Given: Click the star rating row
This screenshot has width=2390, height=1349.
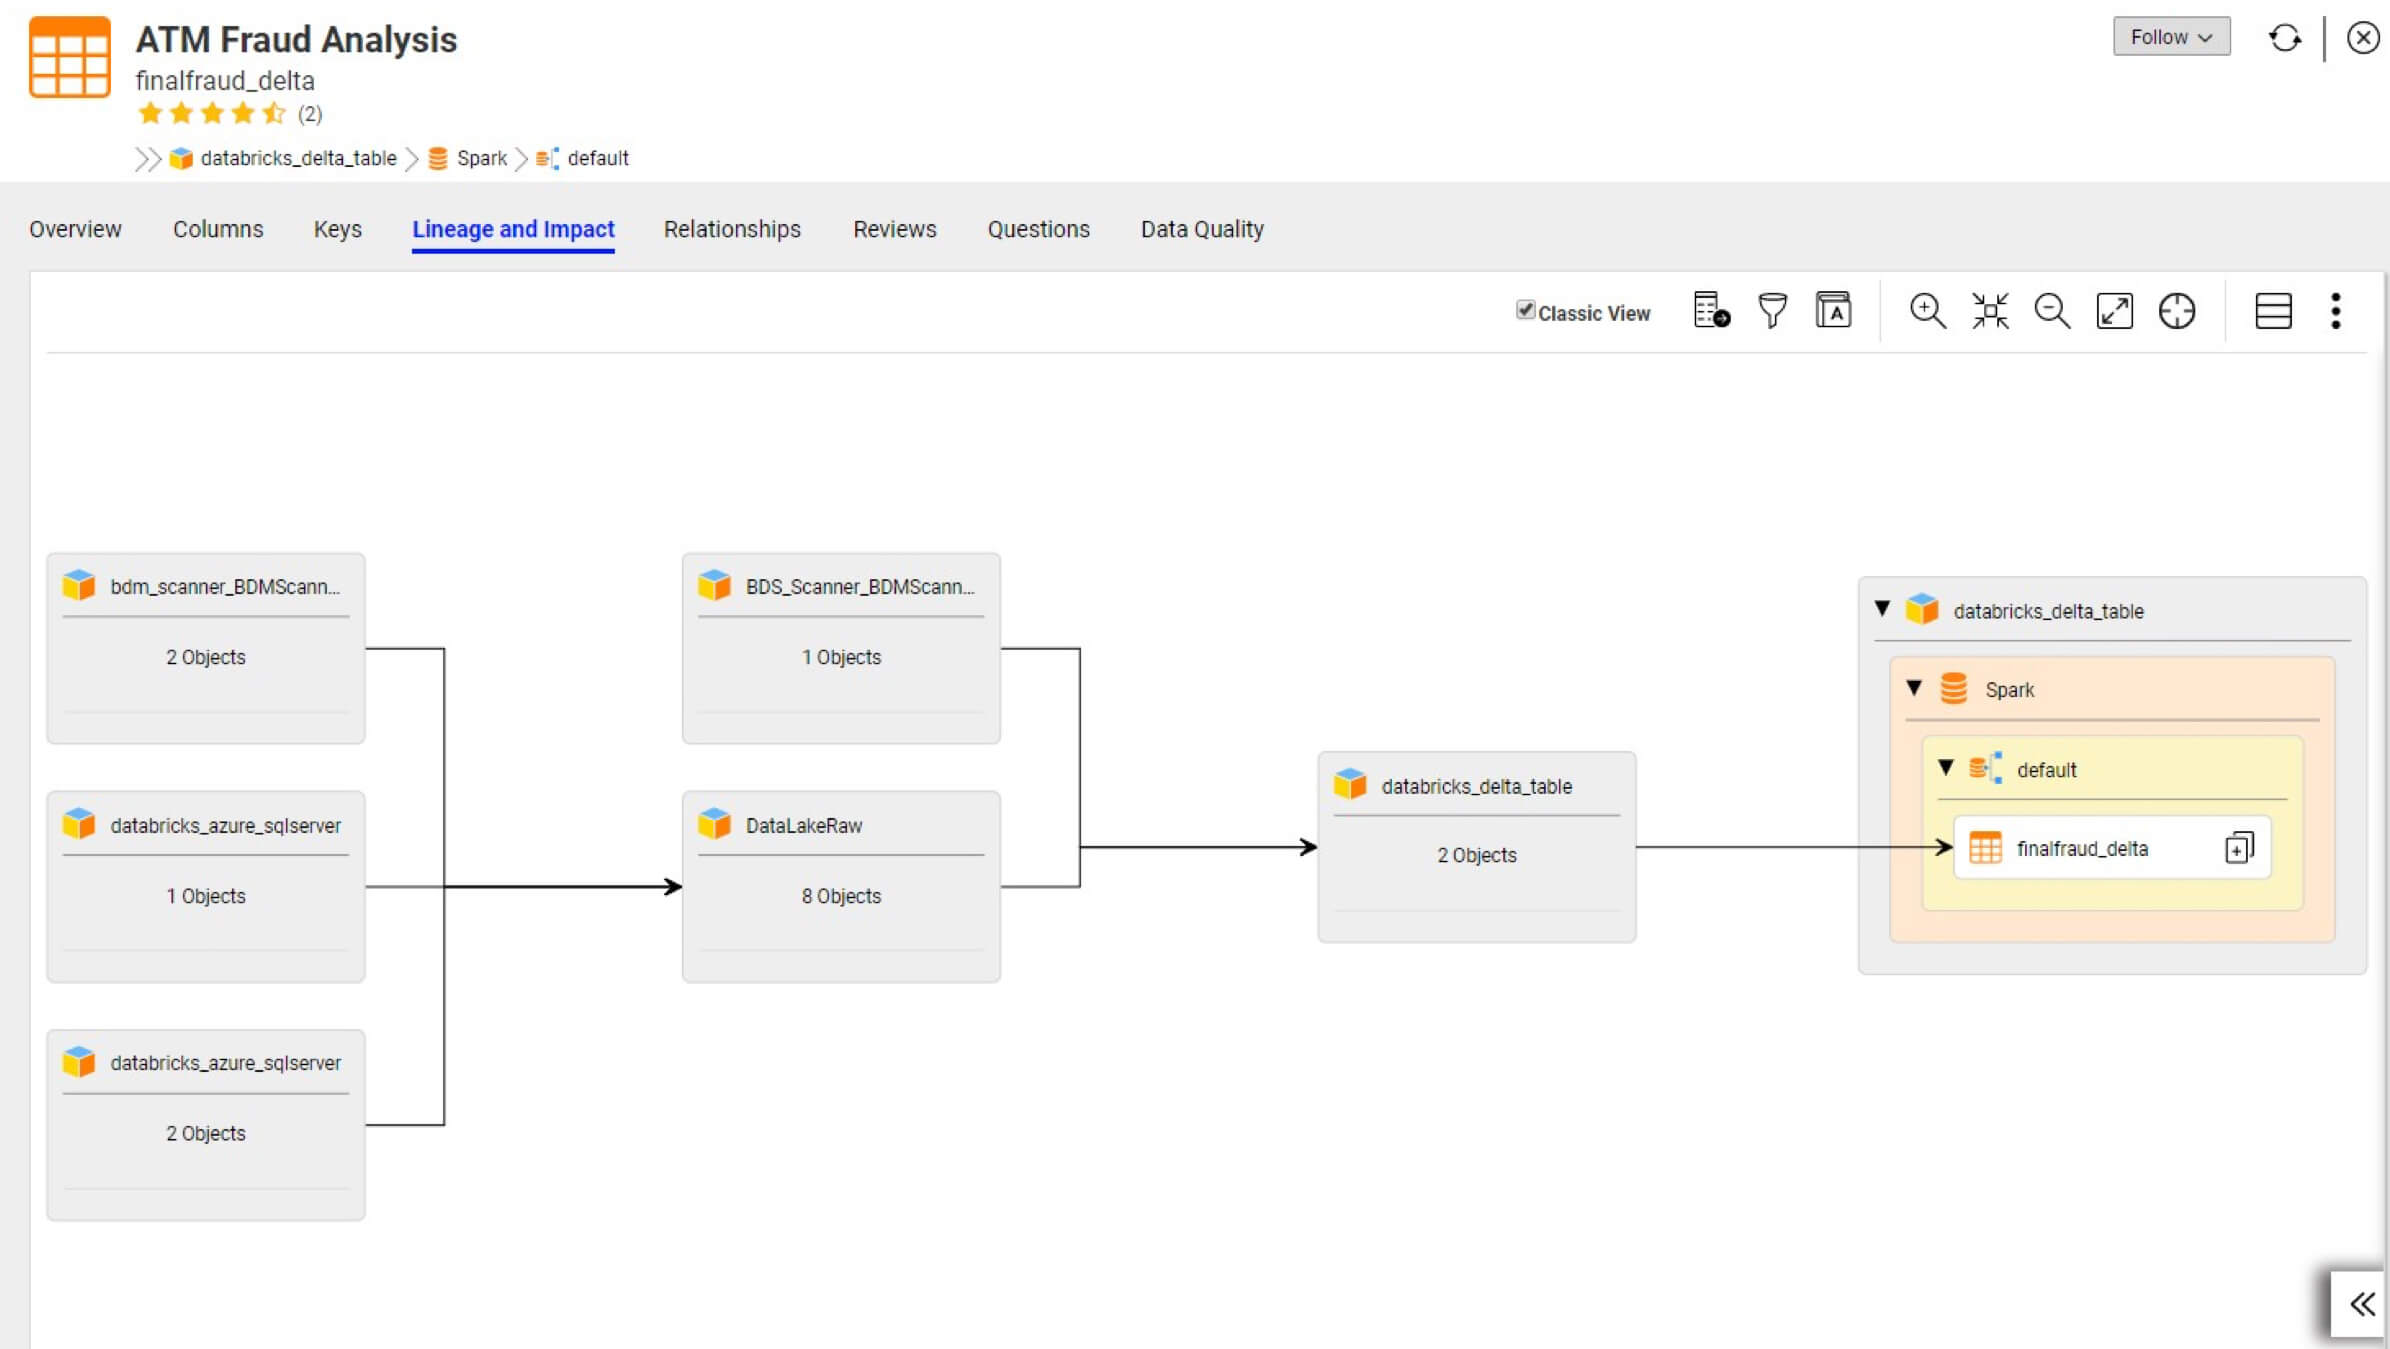Looking at the screenshot, I should [x=212, y=113].
